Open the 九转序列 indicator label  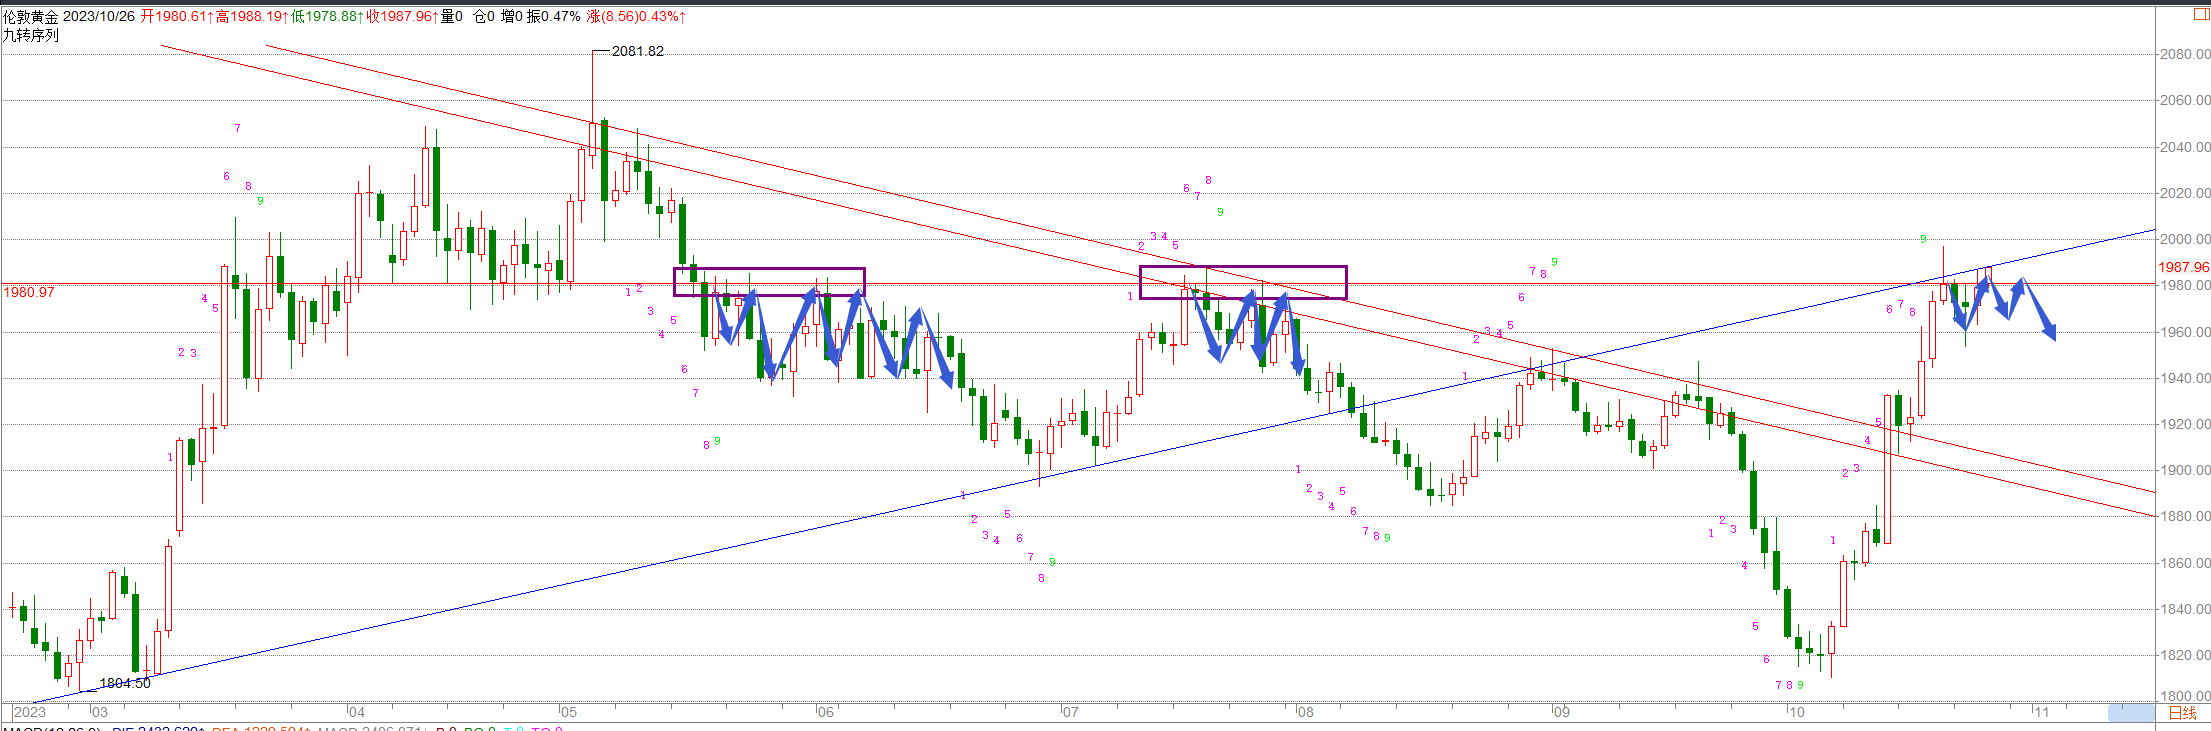[x=31, y=35]
